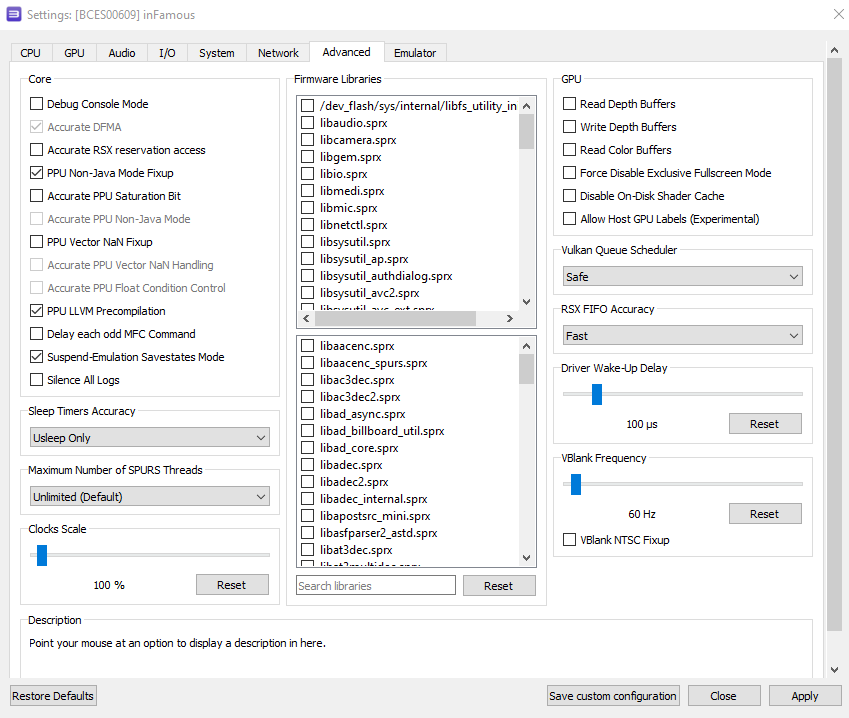
Task: Click the VBlank Frequency slider handle
Action: pyautogui.click(x=576, y=484)
